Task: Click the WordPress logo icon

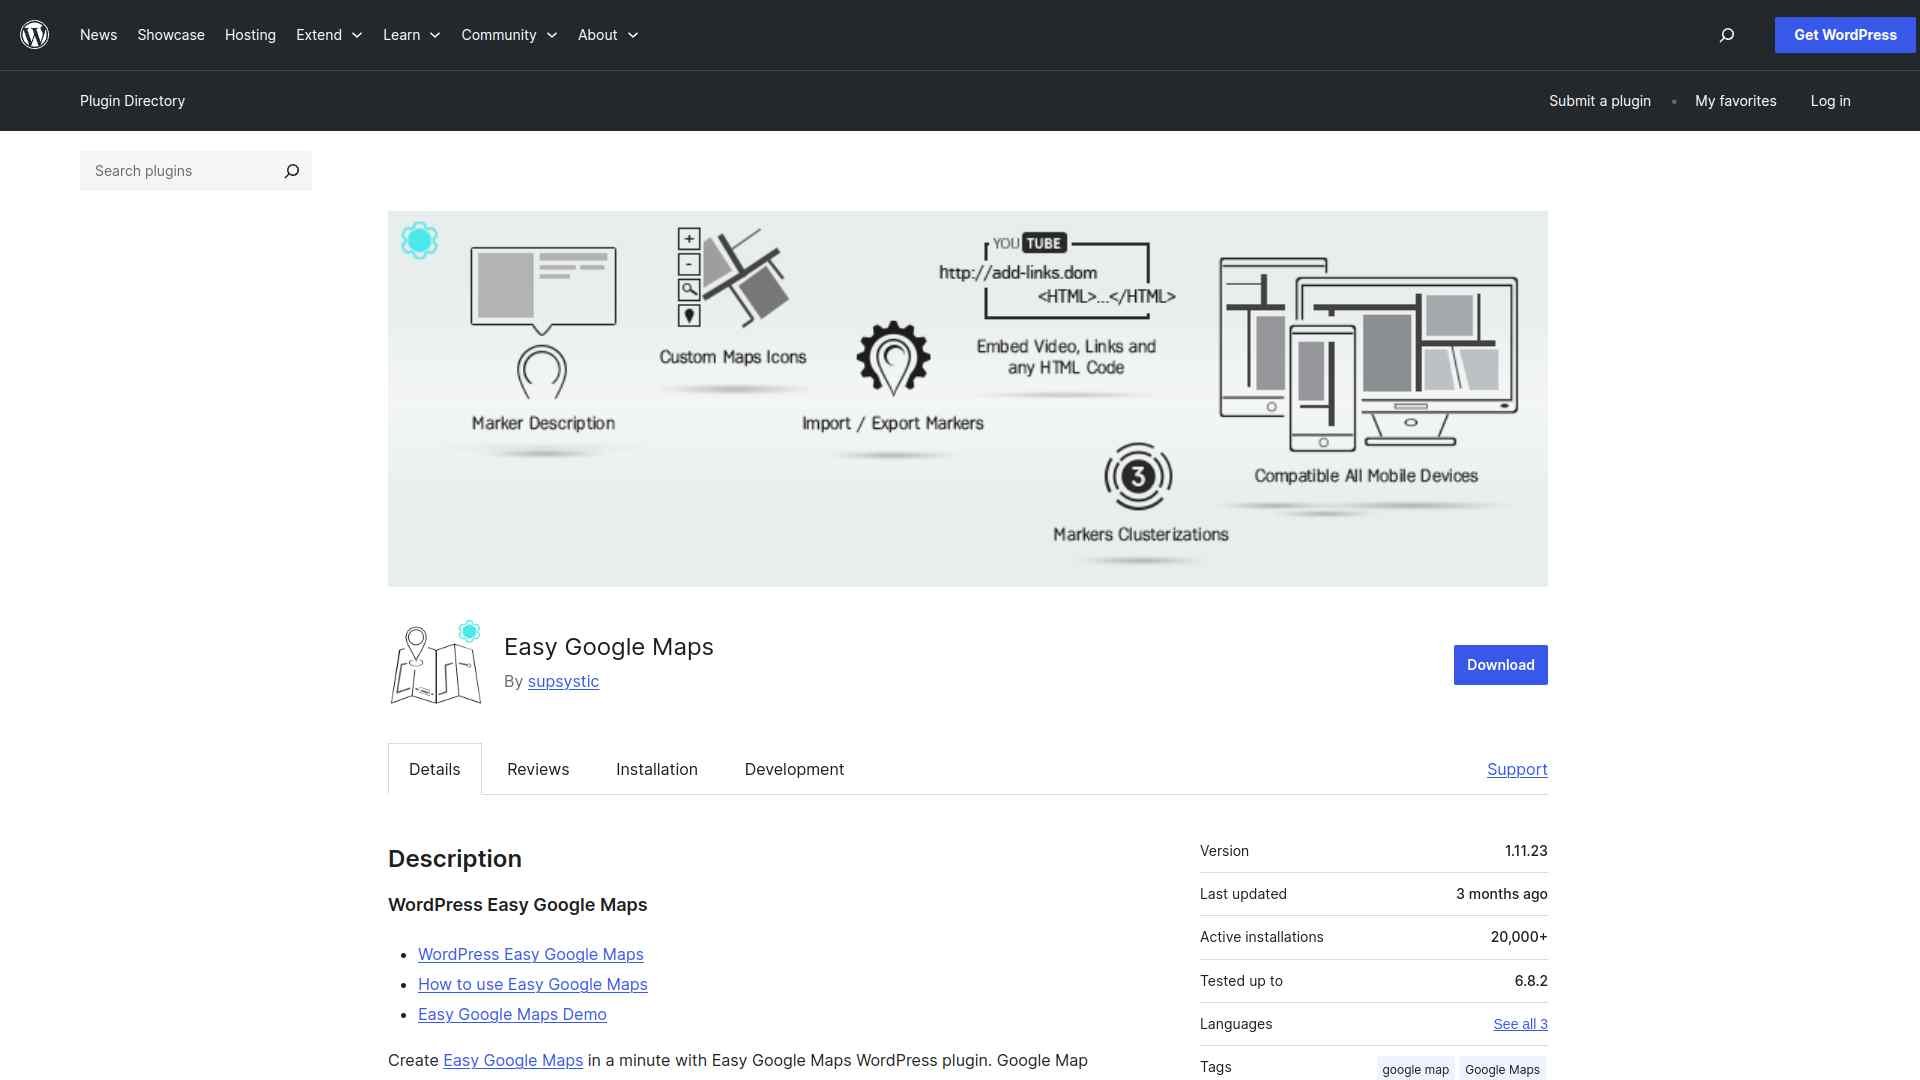Action: (x=35, y=35)
